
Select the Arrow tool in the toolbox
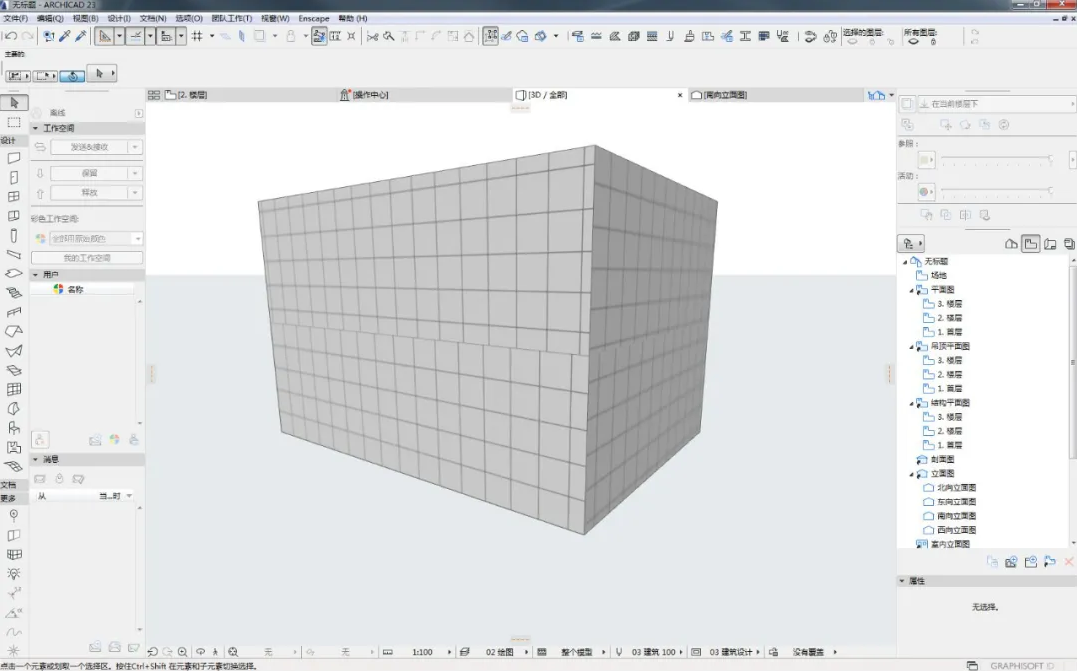pos(14,103)
